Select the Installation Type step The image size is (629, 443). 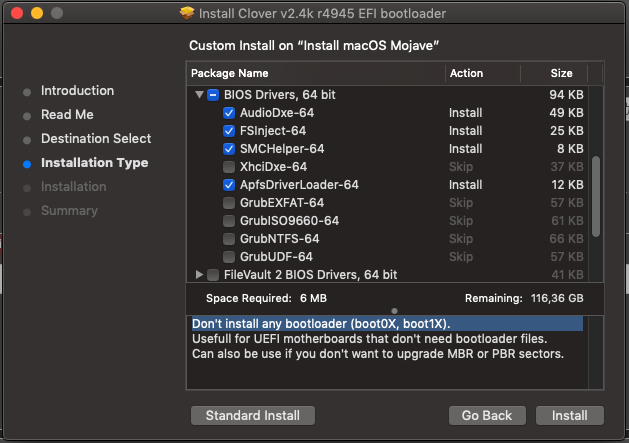tap(95, 163)
